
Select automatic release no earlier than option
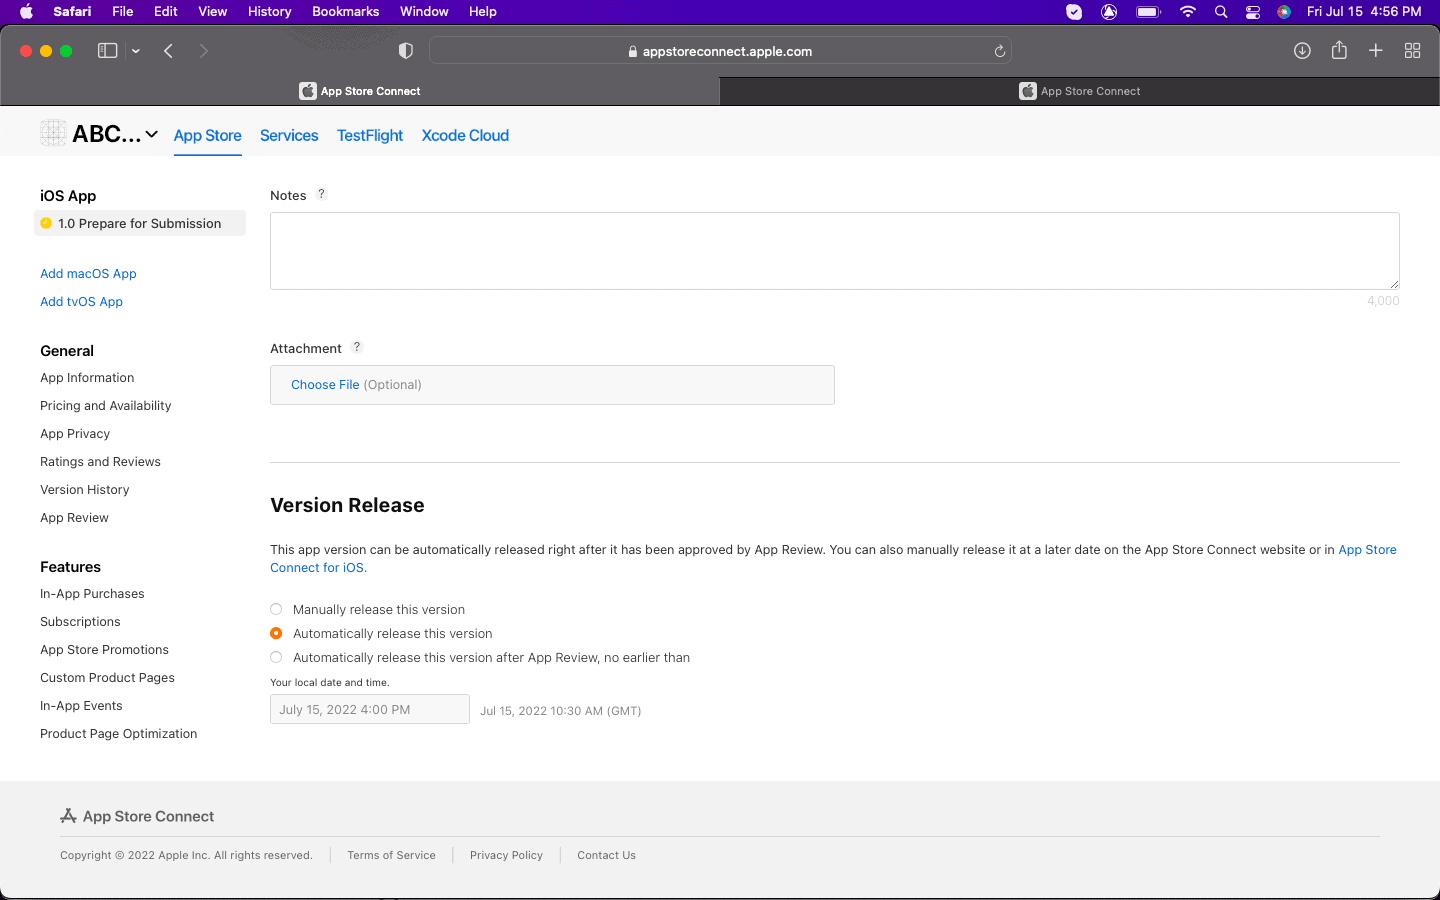tap(276, 657)
